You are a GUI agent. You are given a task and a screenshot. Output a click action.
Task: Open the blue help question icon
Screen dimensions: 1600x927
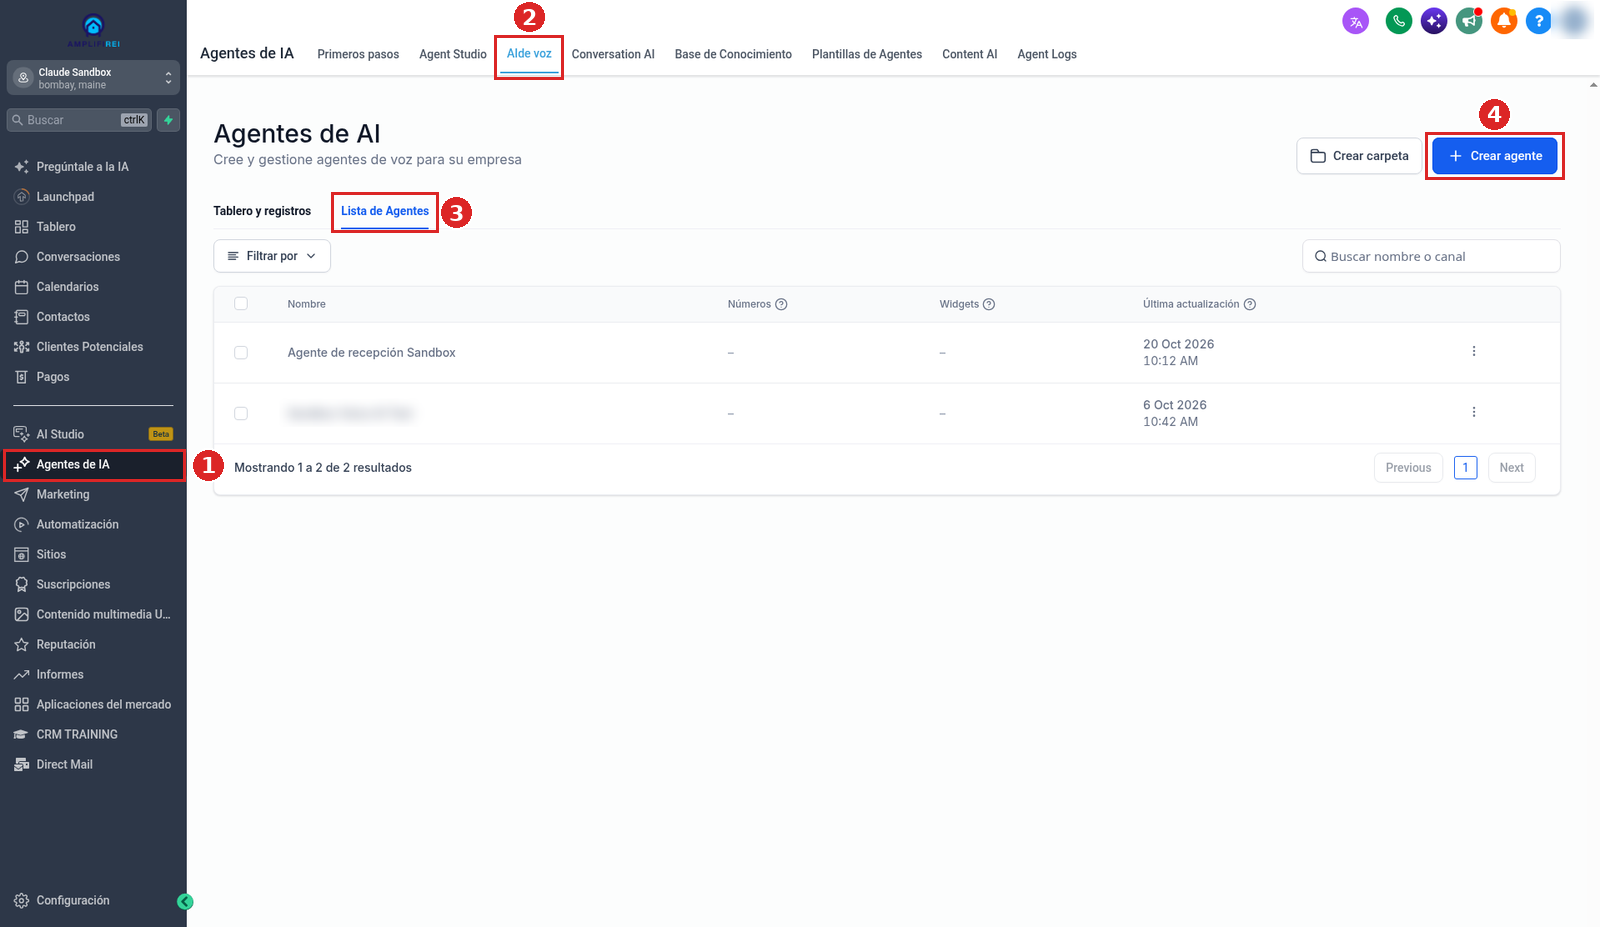(x=1539, y=21)
